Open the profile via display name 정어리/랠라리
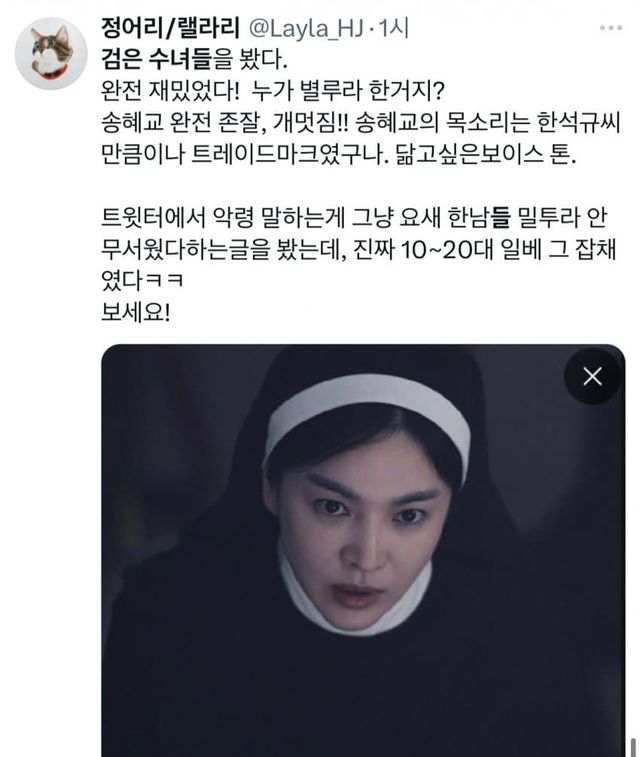Image resolution: width=640 pixels, height=757 pixels. tap(171, 29)
